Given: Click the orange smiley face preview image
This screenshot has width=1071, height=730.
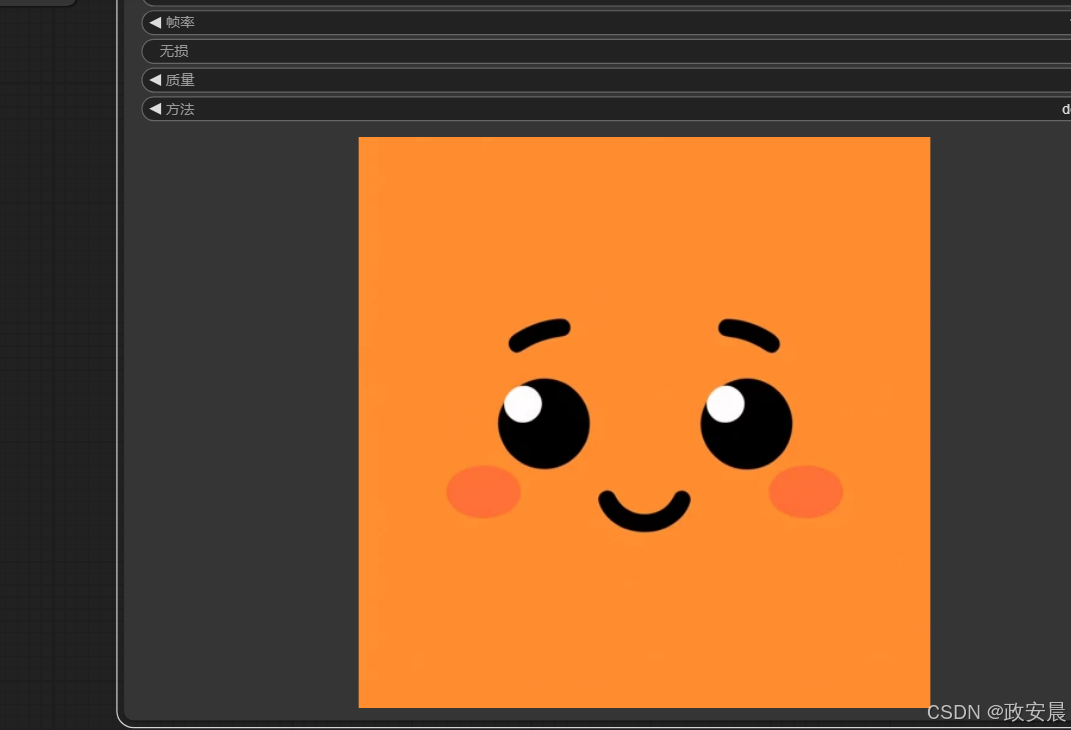Looking at the screenshot, I should pyautogui.click(x=644, y=422).
